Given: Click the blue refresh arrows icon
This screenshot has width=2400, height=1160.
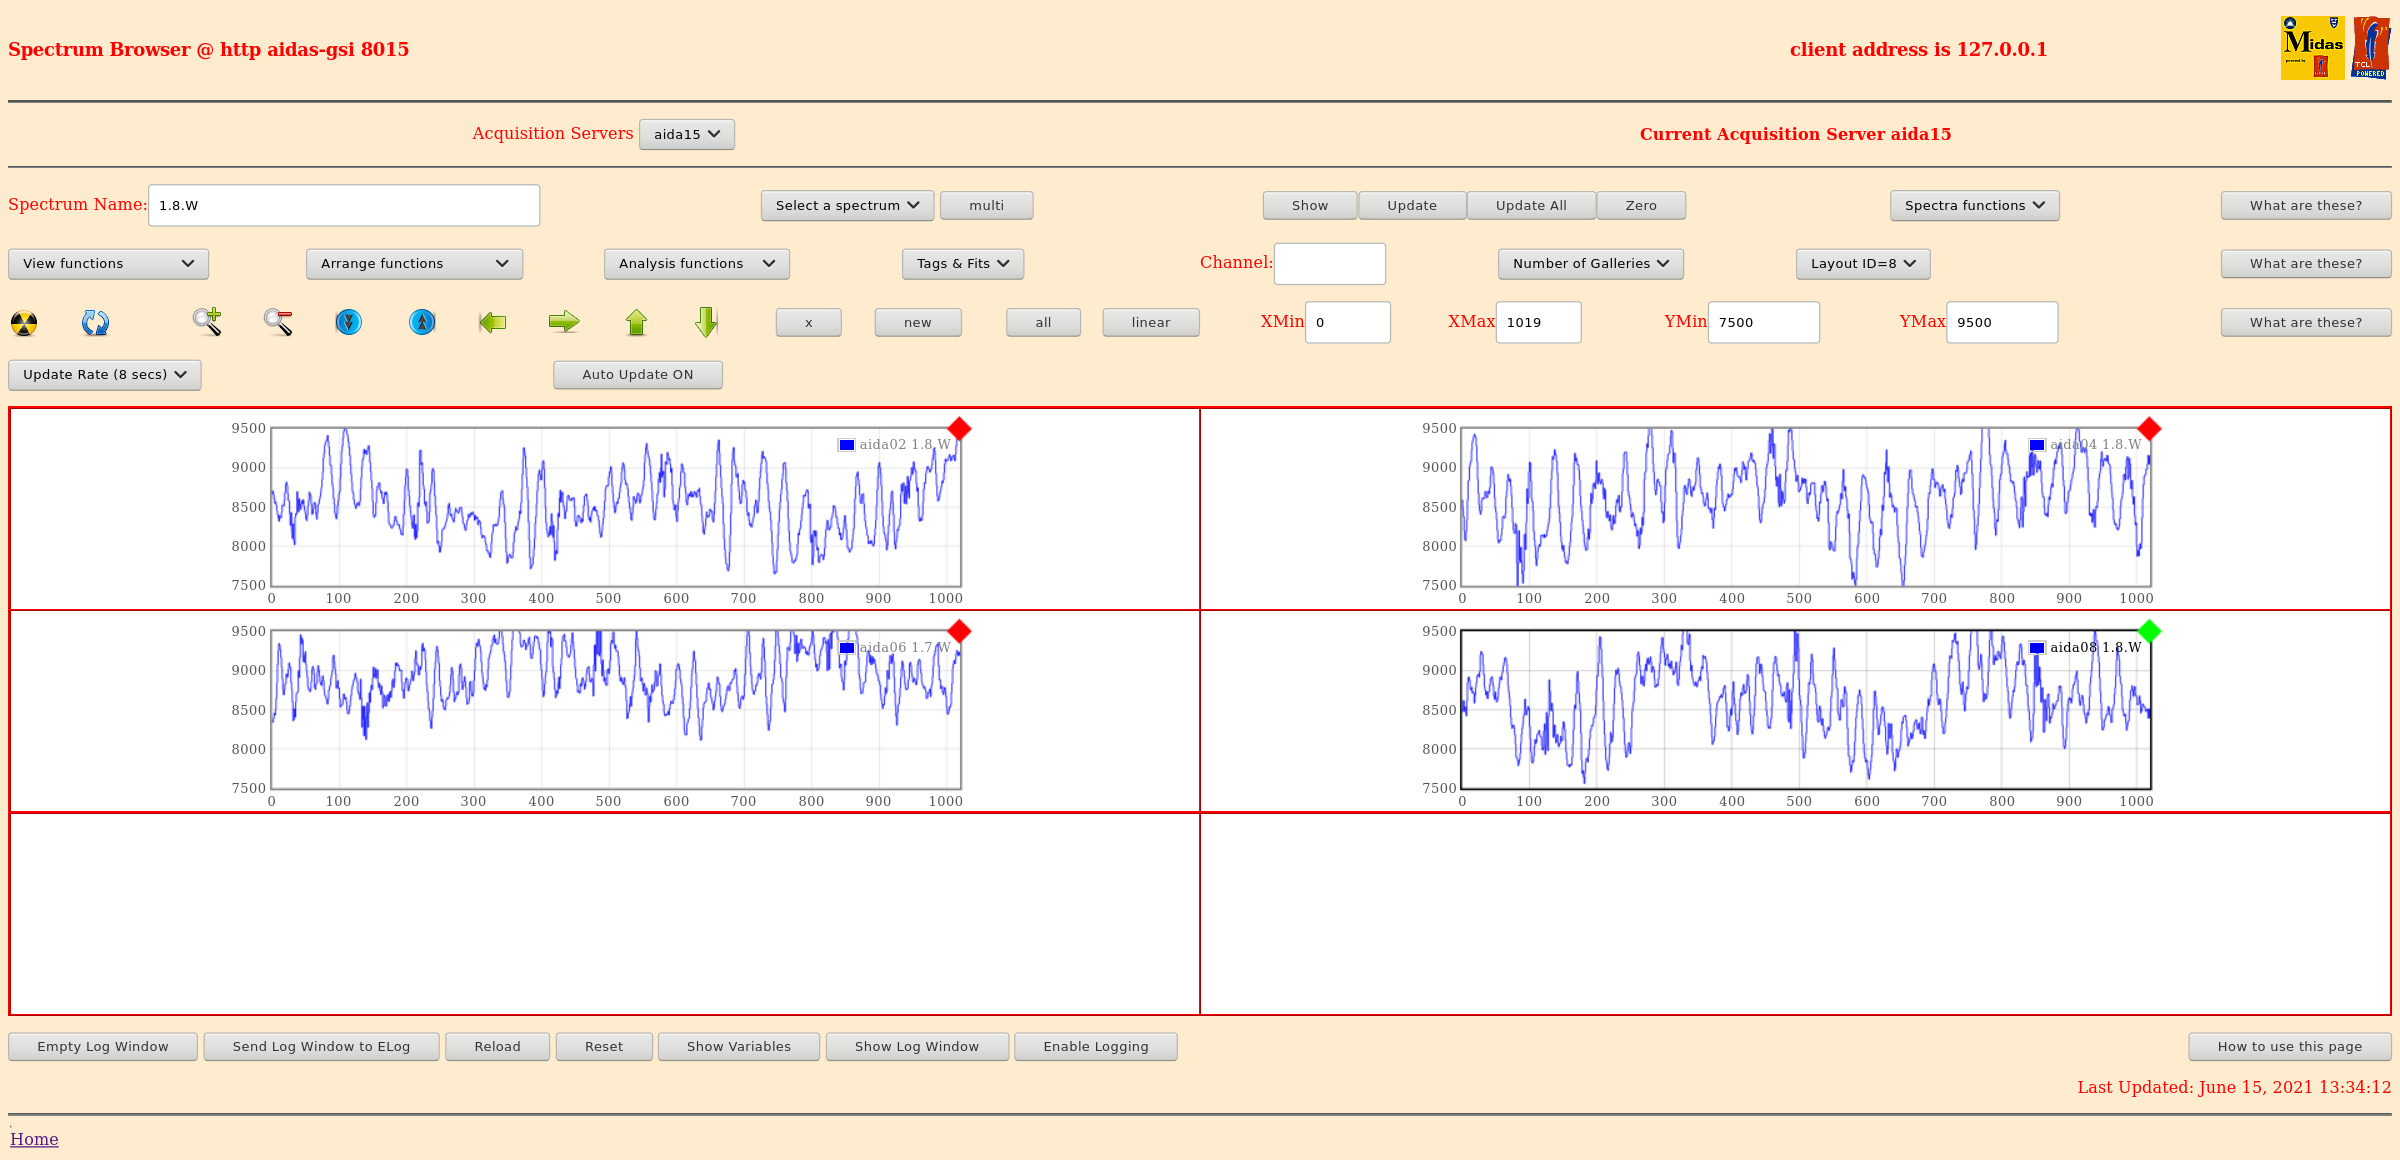Looking at the screenshot, I should (95, 322).
